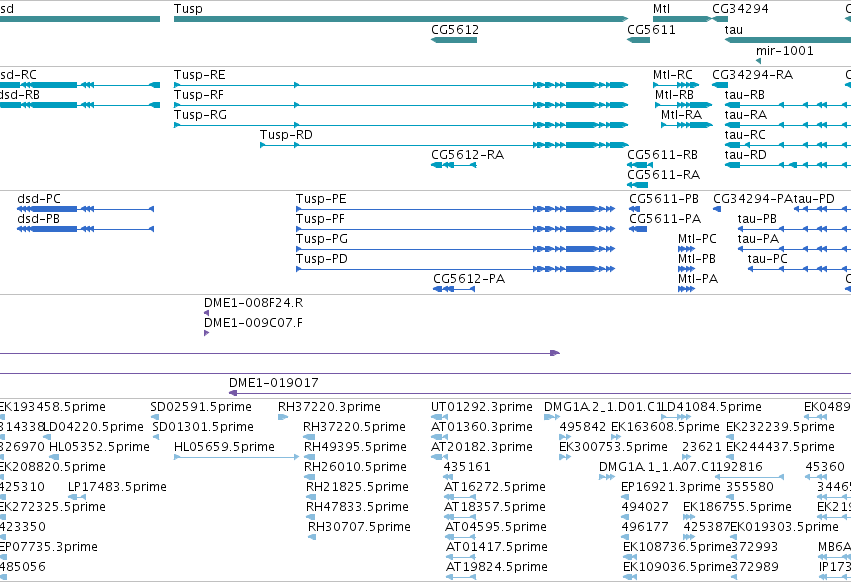The height and width of the screenshot is (582, 851).
Task: Click the AT01360.3prime EST label
Action: (x=482, y=427)
